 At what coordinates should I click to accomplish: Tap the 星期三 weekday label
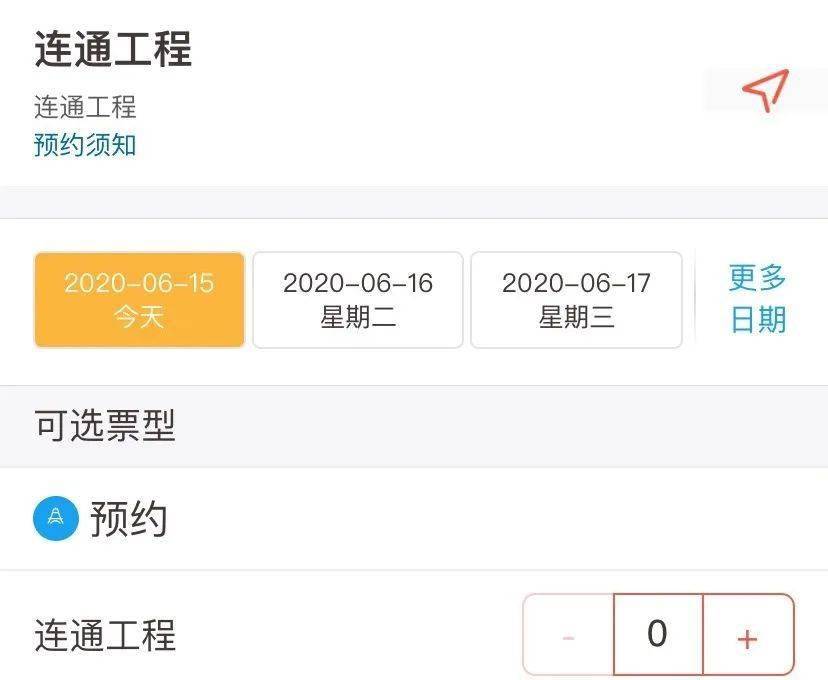pos(576,317)
